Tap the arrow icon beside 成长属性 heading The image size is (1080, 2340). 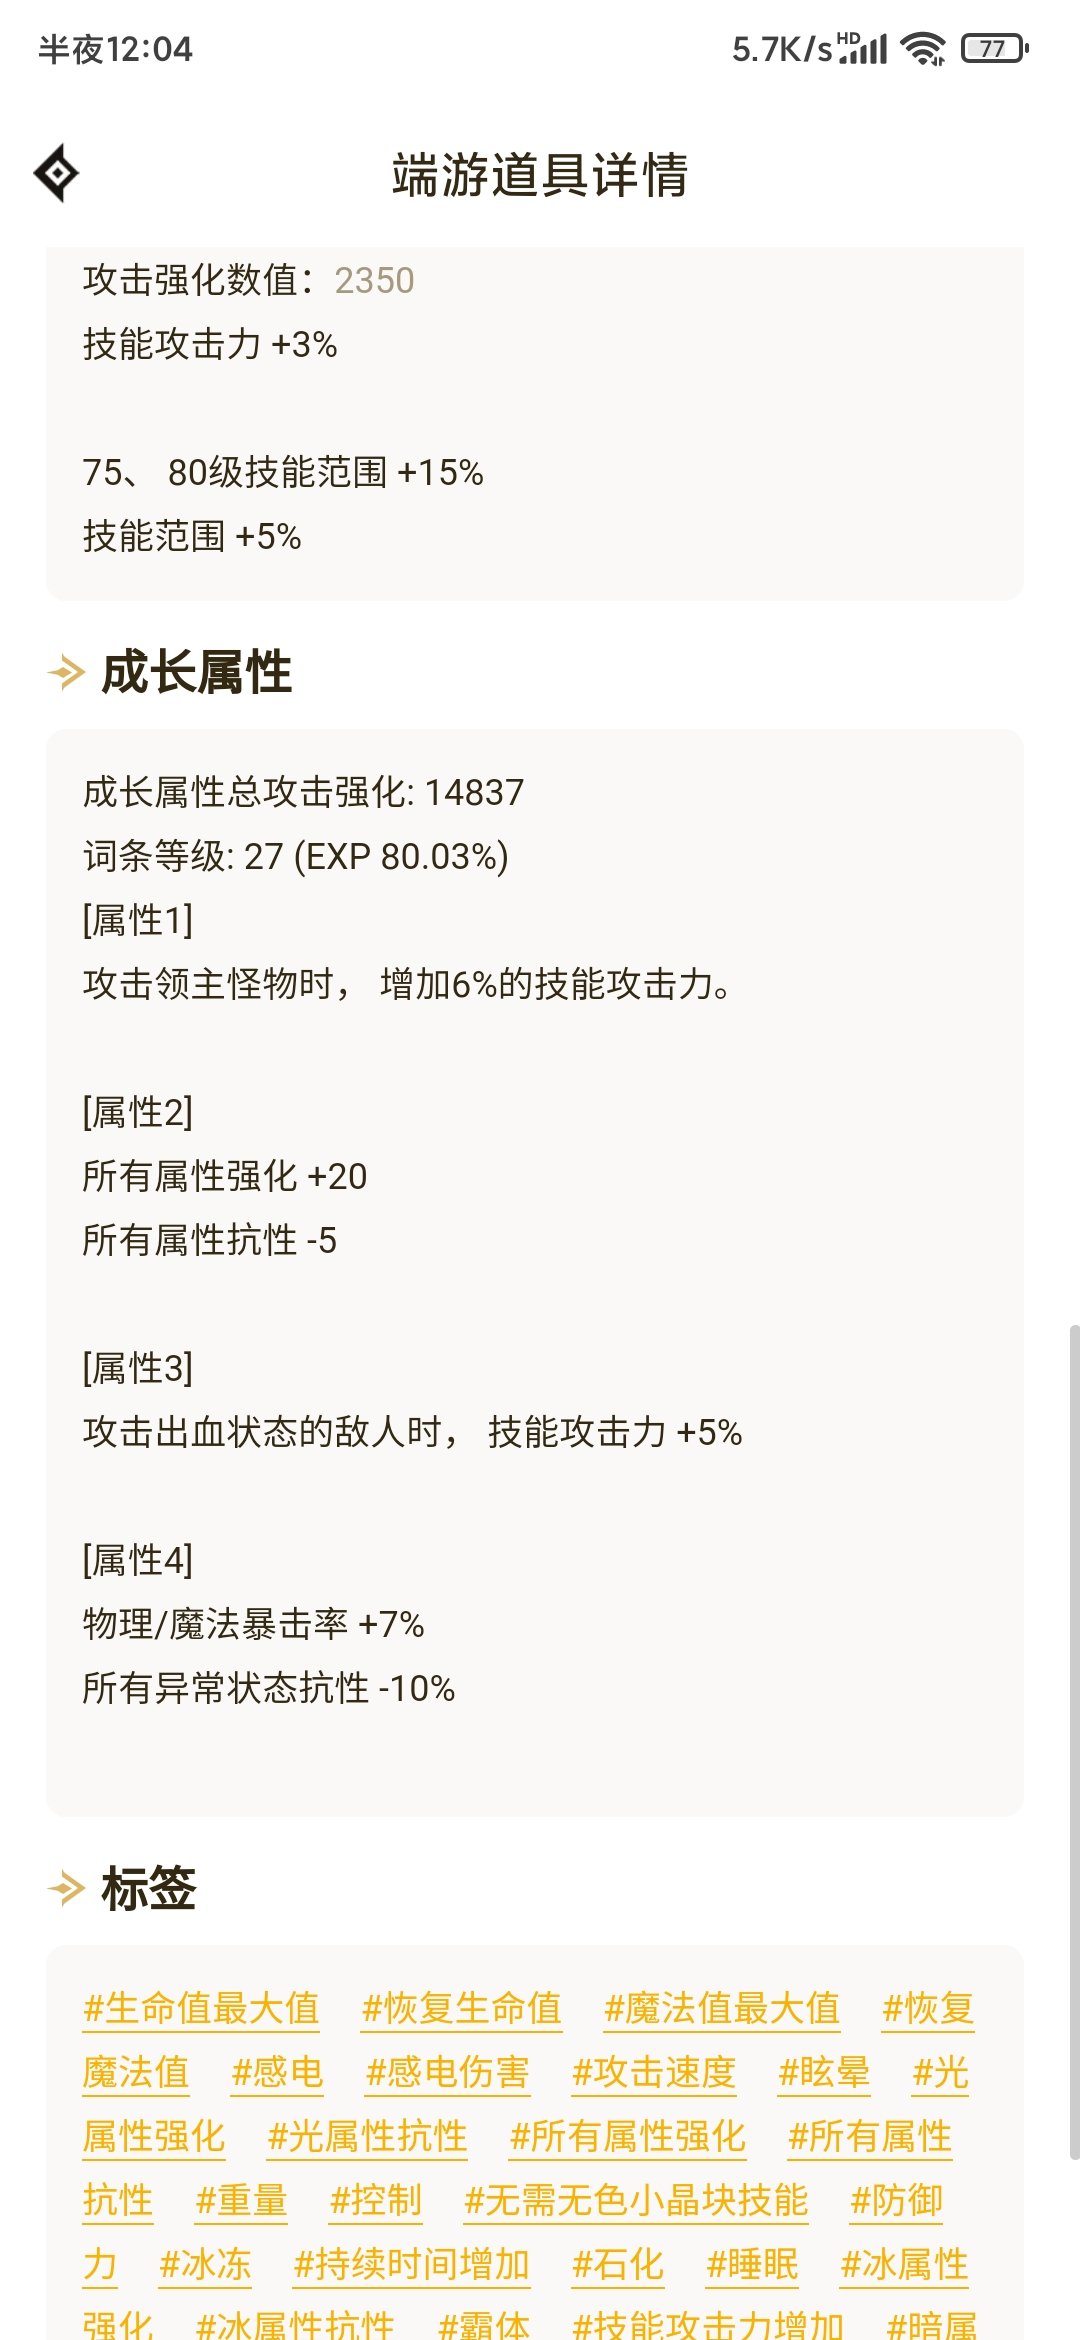click(66, 672)
